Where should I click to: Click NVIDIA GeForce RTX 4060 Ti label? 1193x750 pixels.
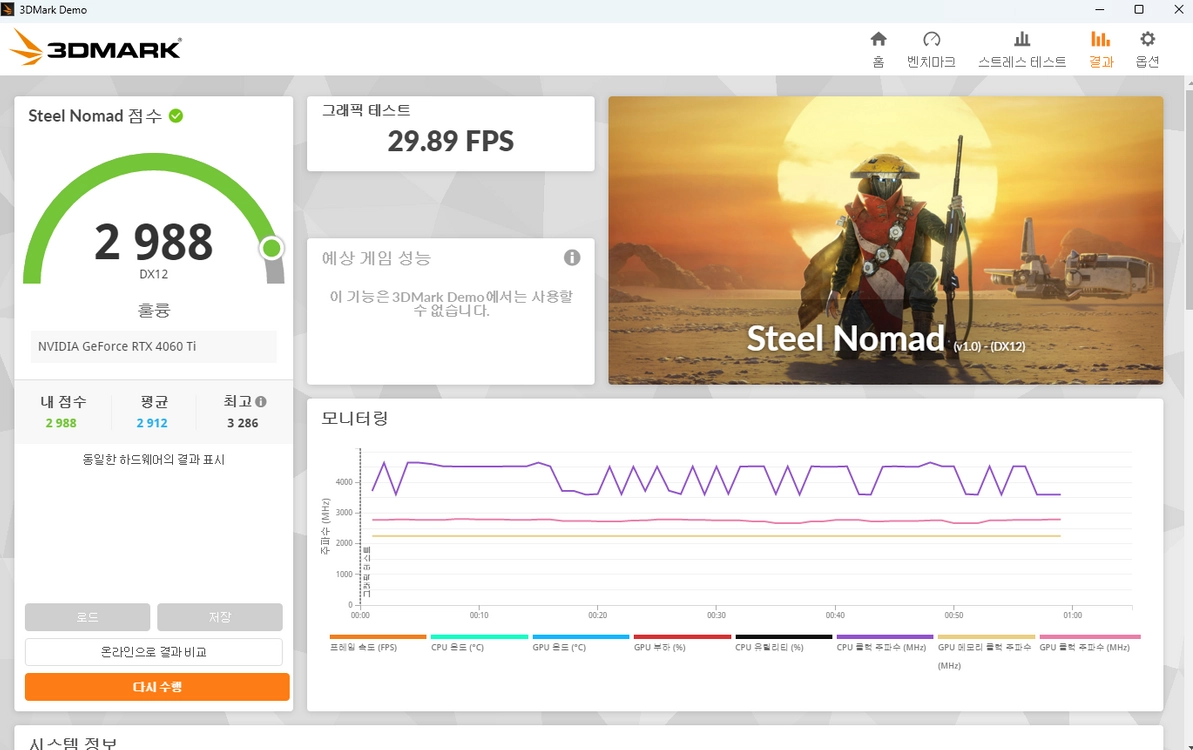pyautogui.click(x=117, y=346)
